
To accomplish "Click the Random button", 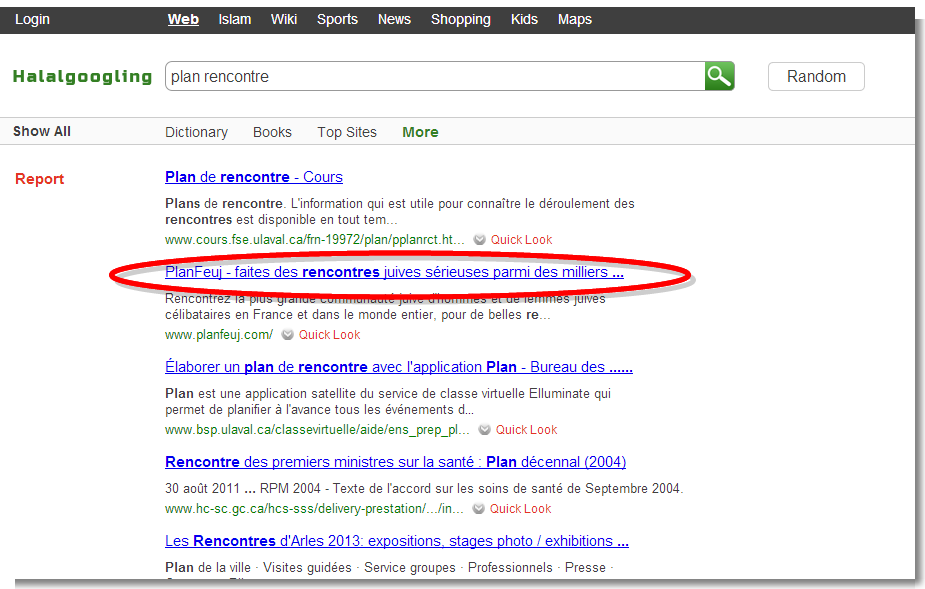I will pyautogui.click(x=816, y=76).
